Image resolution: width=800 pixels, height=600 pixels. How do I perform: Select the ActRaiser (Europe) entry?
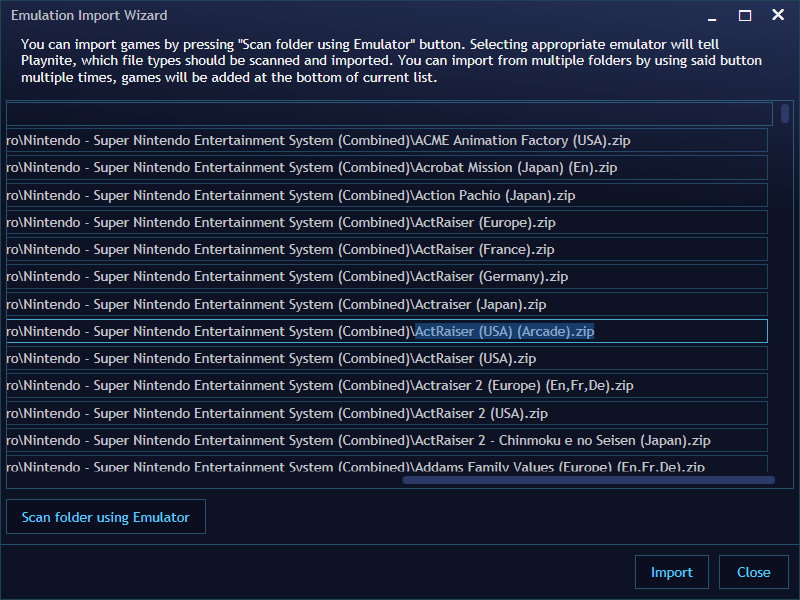(x=390, y=222)
